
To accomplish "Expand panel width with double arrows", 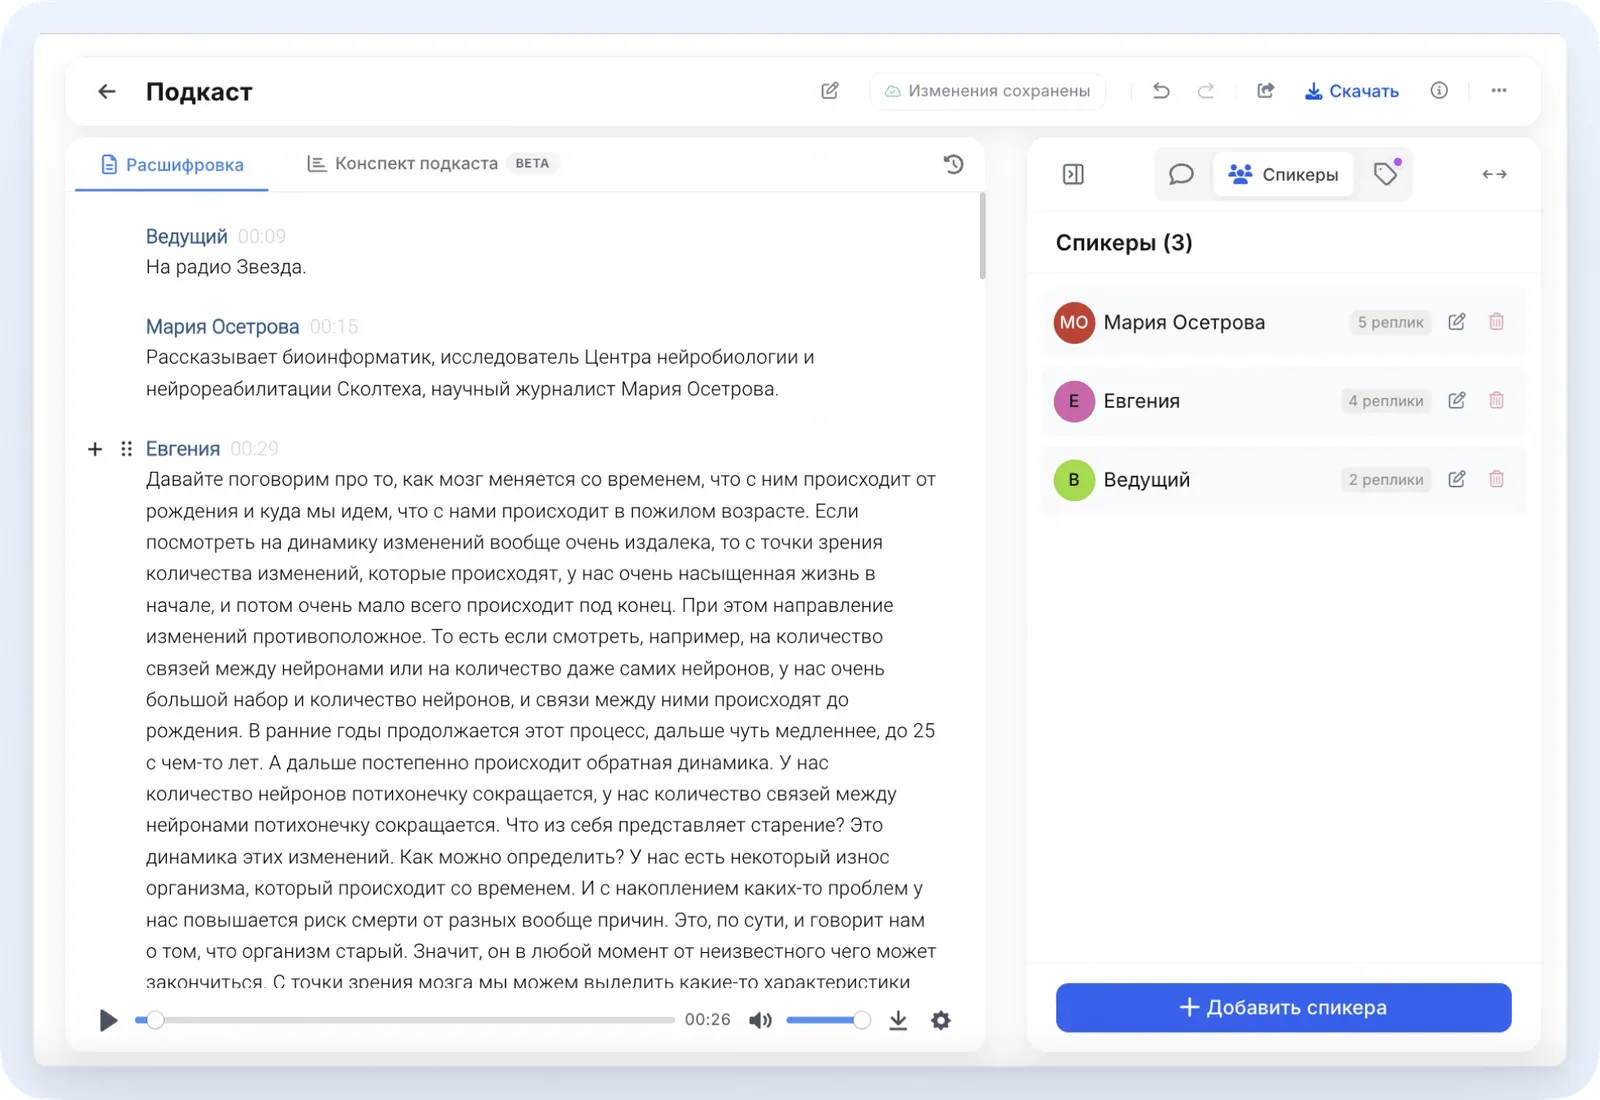I will click(1494, 174).
